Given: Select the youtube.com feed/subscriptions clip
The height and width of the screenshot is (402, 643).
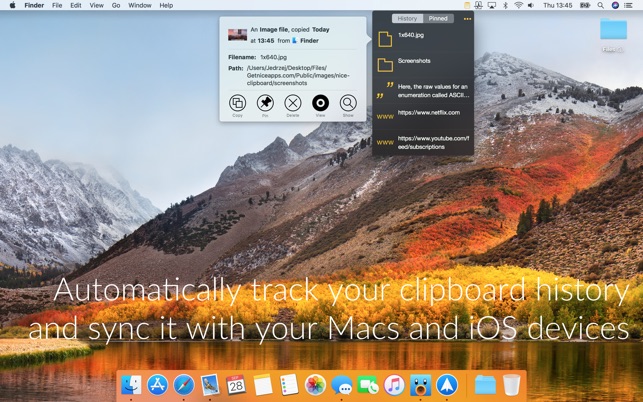Looking at the screenshot, I should [x=423, y=142].
